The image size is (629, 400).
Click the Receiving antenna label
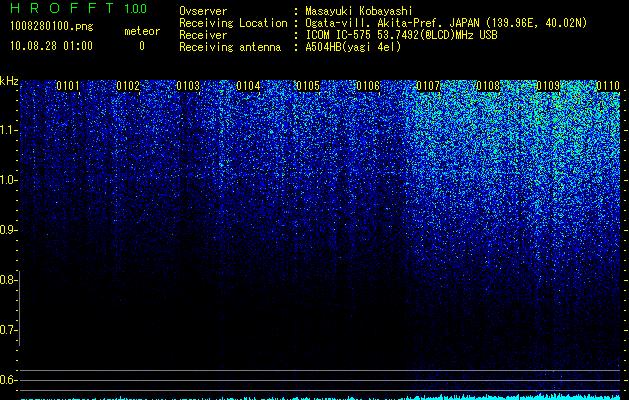(230, 47)
